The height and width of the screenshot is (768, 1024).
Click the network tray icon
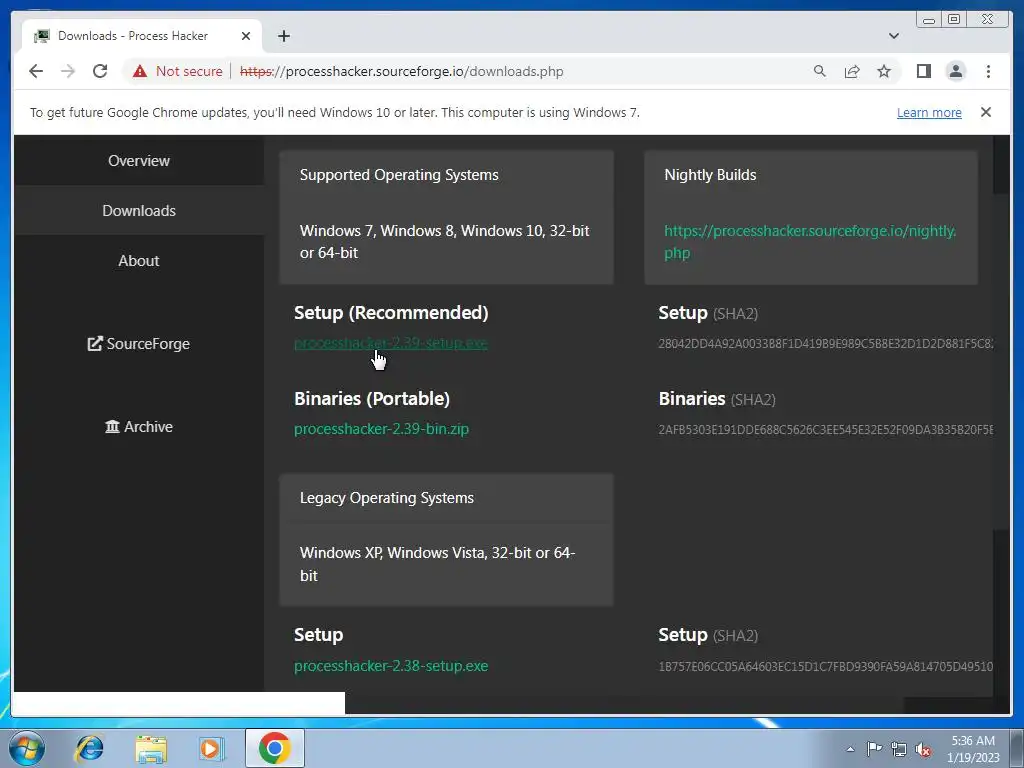click(899, 749)
